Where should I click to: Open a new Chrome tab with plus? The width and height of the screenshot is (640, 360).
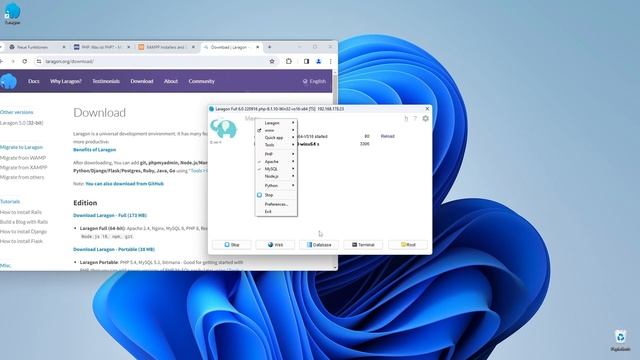pyautogui.click(x=269, y=47)
